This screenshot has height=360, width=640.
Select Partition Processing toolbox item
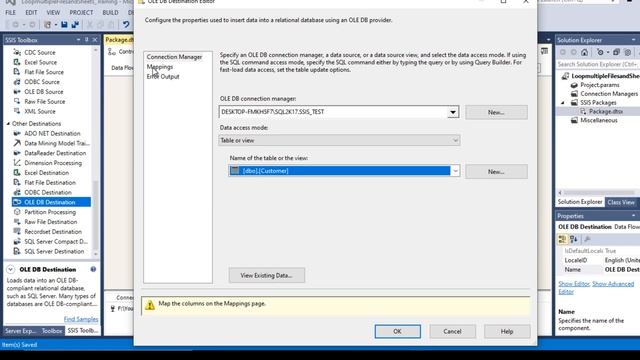50,212
